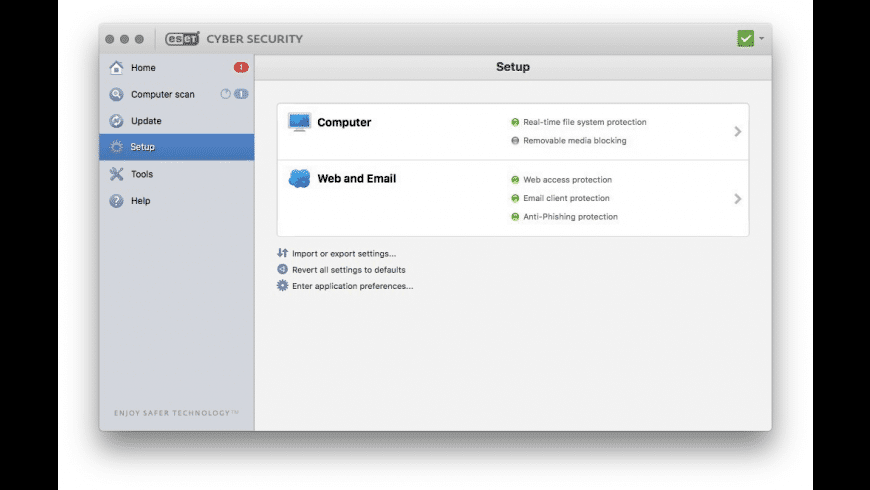Open Computer scan in sidebar

point(176,94)
